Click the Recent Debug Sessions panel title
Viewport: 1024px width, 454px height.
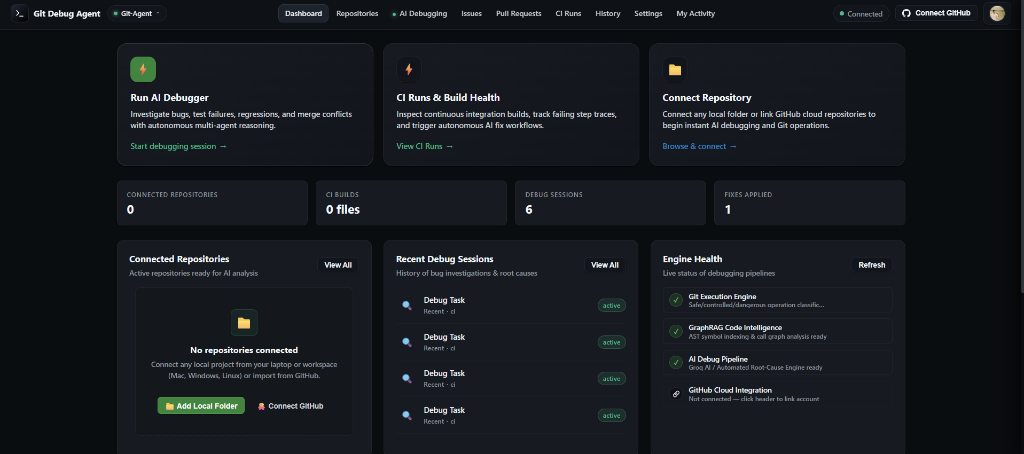tap(445, 259)
